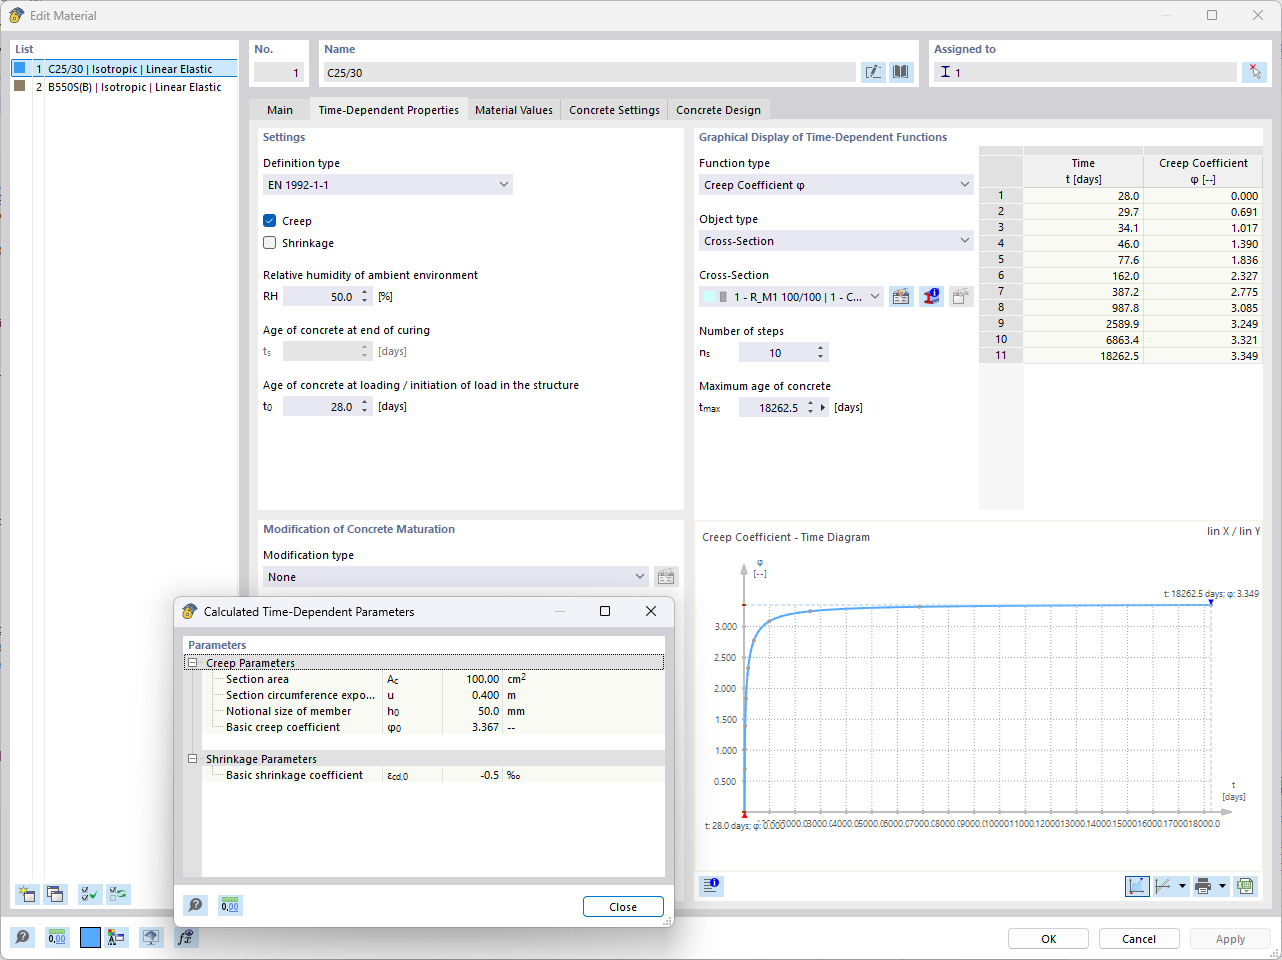Click edit icon next to Modification type

(x=666, y=577)
